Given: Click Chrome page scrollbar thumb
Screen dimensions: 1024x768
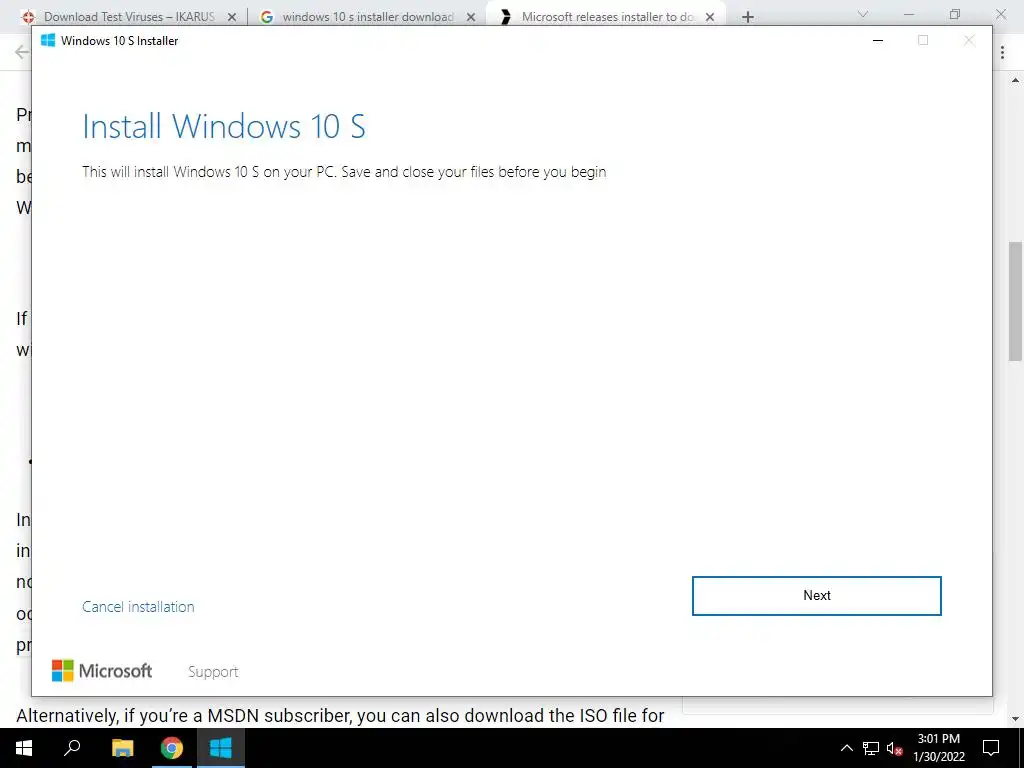Looking at the screenshot, I should [1015, 301].
